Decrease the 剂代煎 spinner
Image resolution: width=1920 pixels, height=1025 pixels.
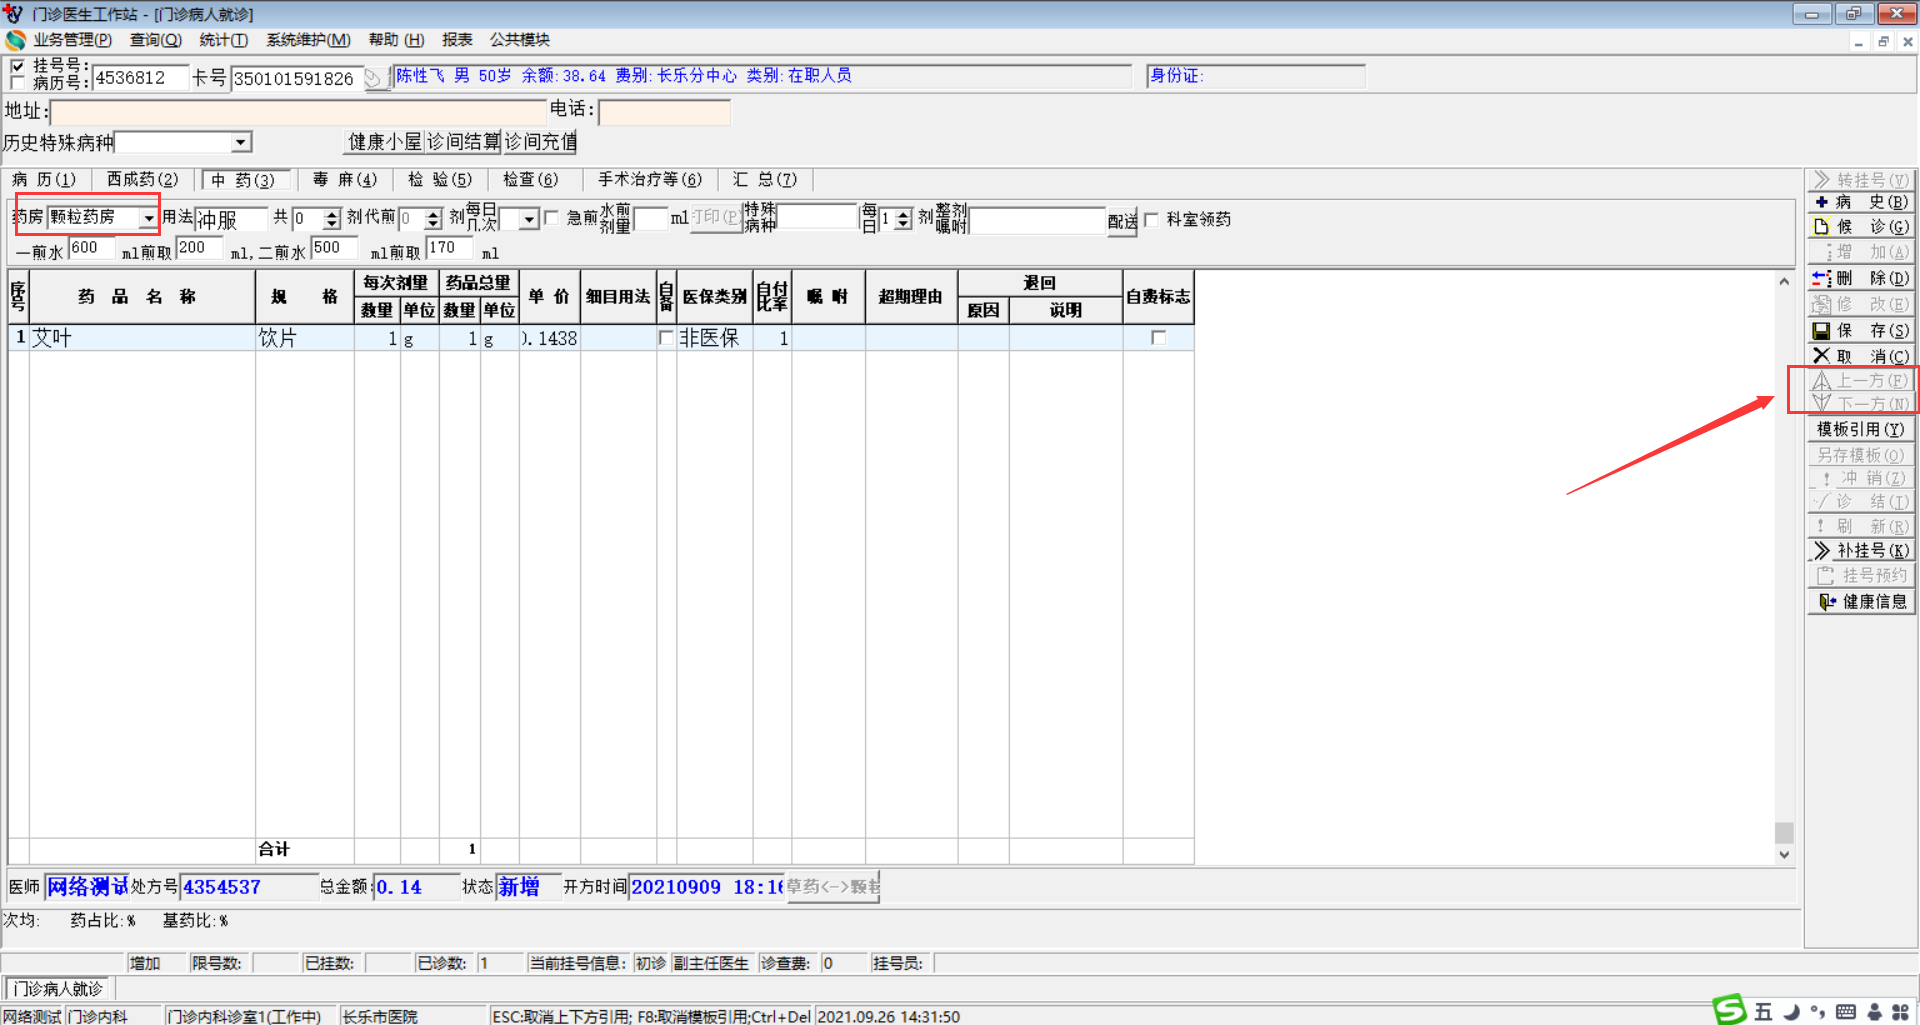(x=433, y=224)
